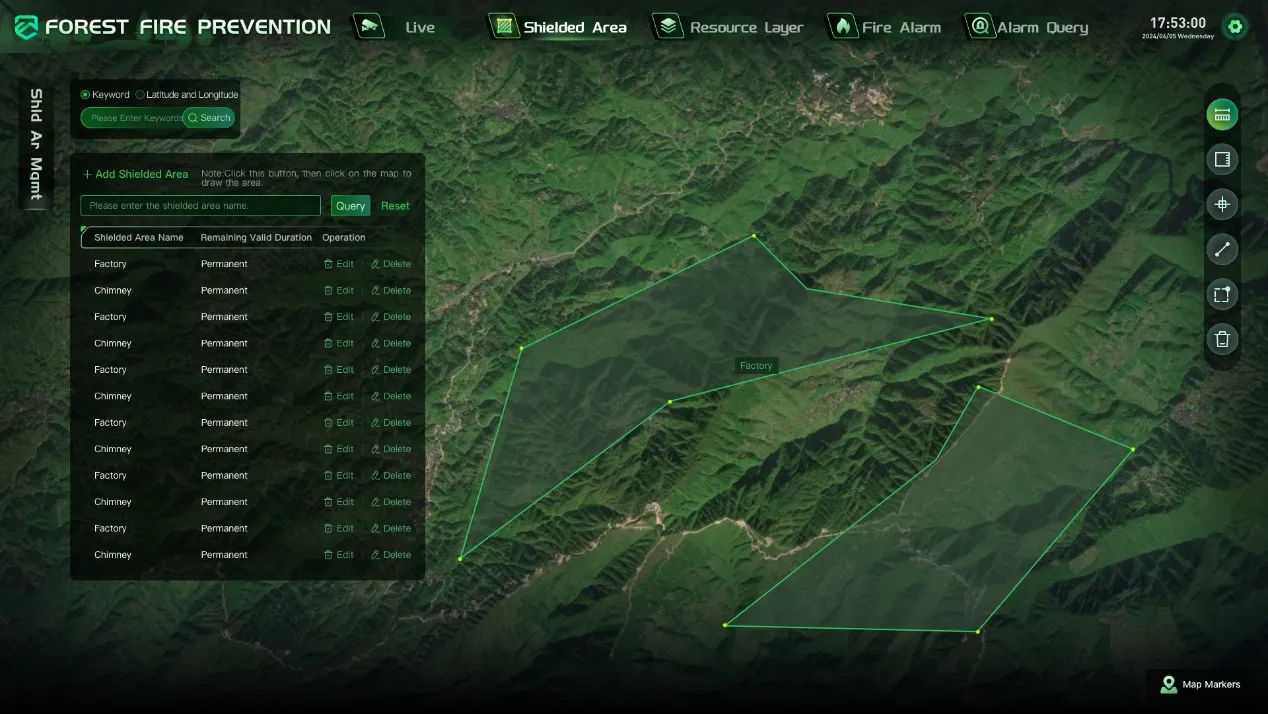This screenshot has height=714, width=1268.
Task: Open the Resource Layer tab
Action: (x=728, y=27)
